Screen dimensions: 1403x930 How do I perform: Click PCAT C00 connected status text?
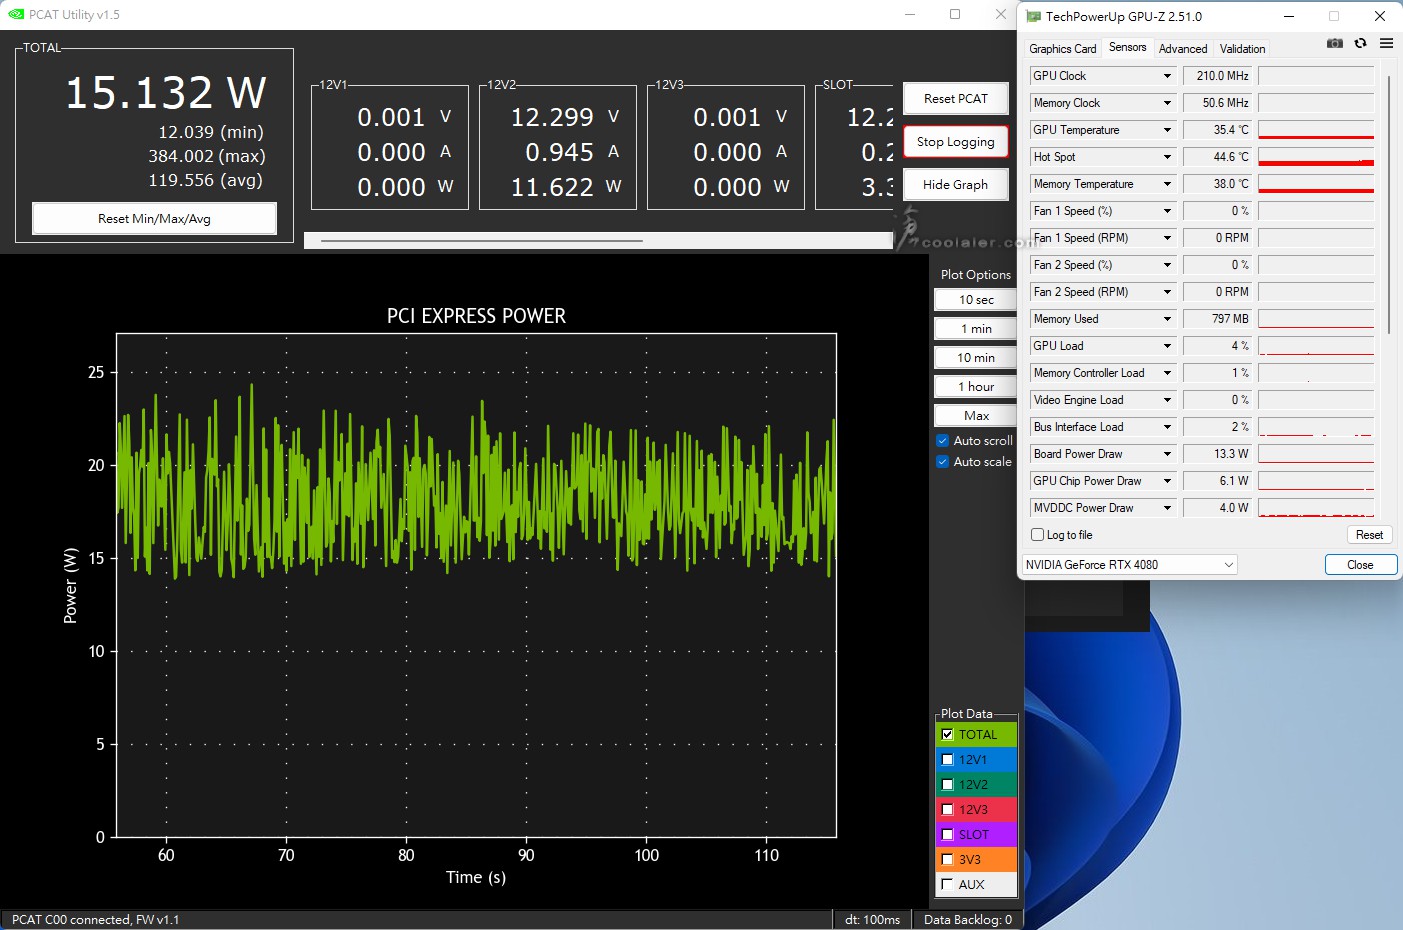pyautogui.click(x=96, y=919)
